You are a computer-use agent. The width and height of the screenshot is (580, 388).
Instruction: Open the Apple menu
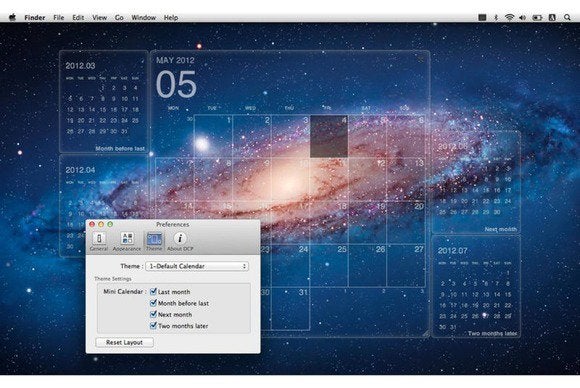pos(12,17)
